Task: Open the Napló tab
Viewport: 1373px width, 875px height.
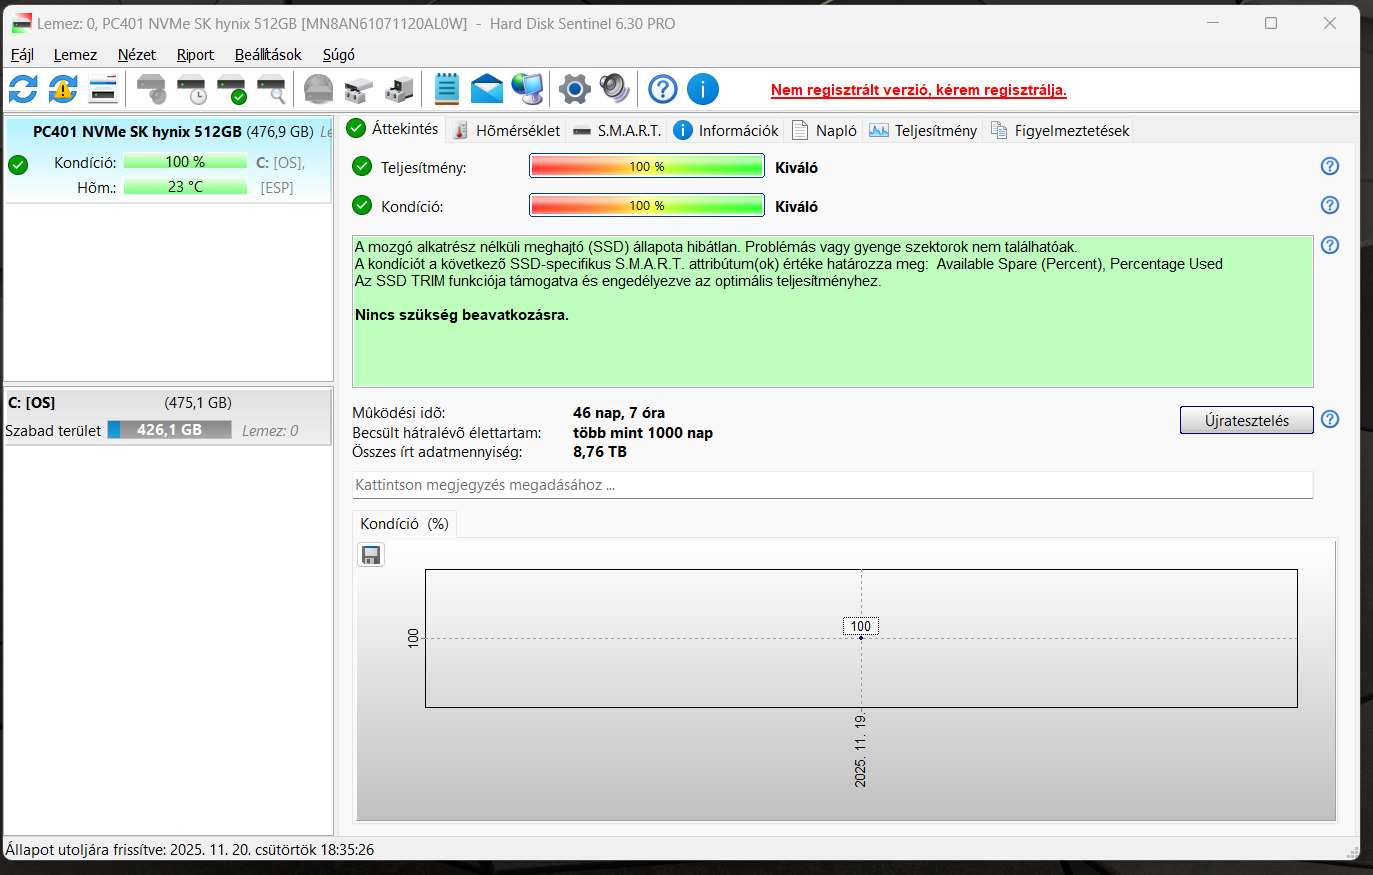Action: coord(824,130)
